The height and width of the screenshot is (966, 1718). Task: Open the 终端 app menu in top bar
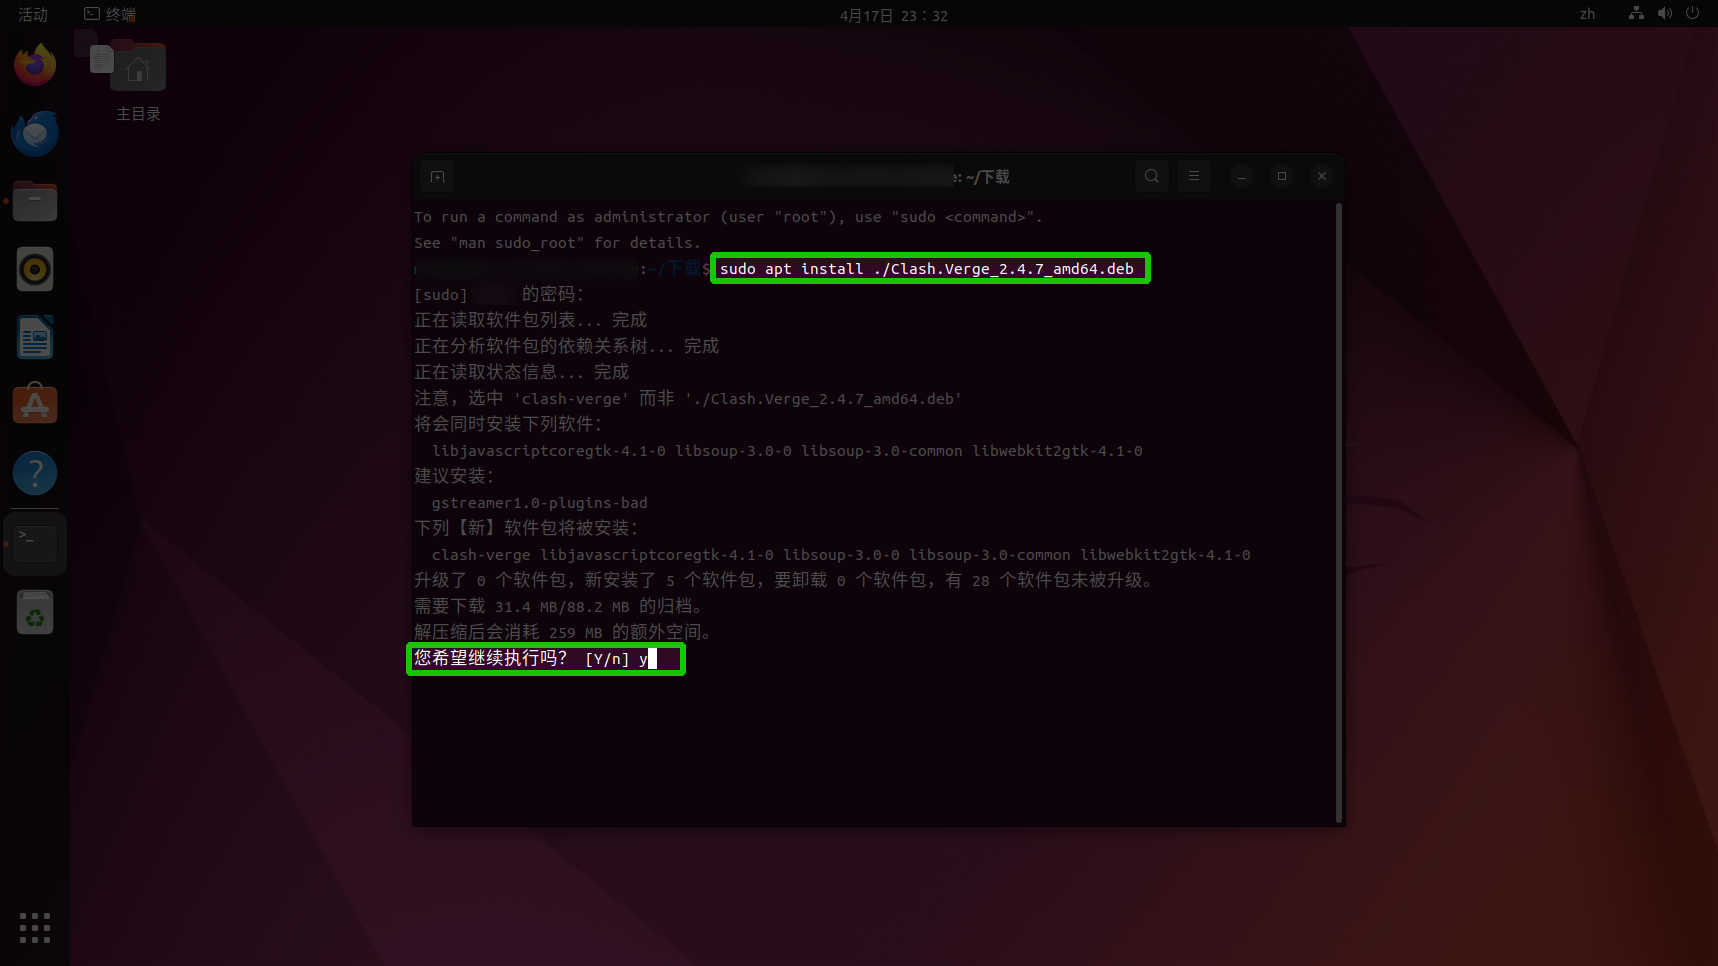(110, 14)
